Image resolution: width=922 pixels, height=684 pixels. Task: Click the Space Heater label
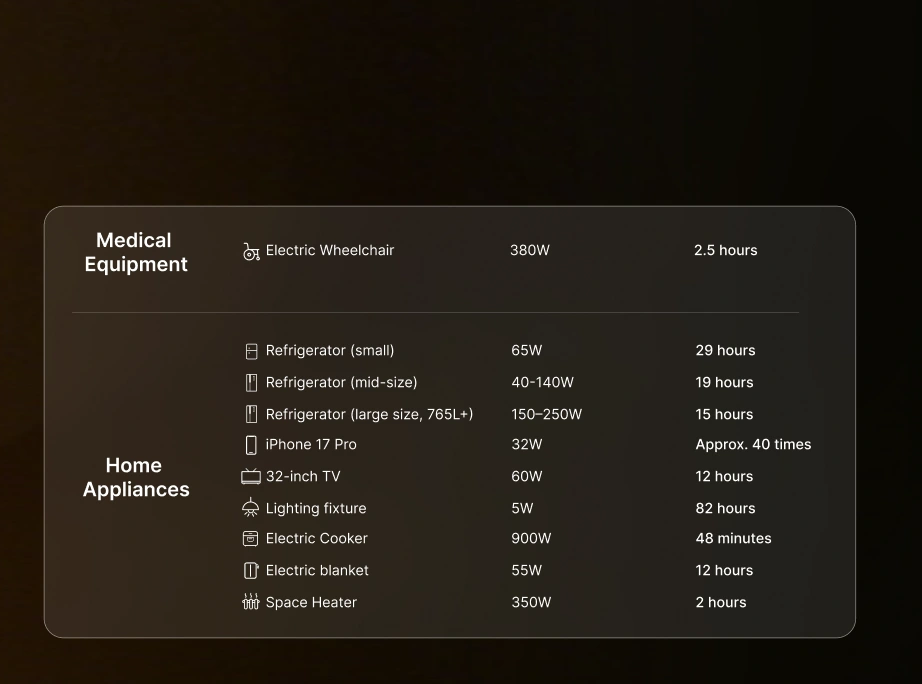311,602
